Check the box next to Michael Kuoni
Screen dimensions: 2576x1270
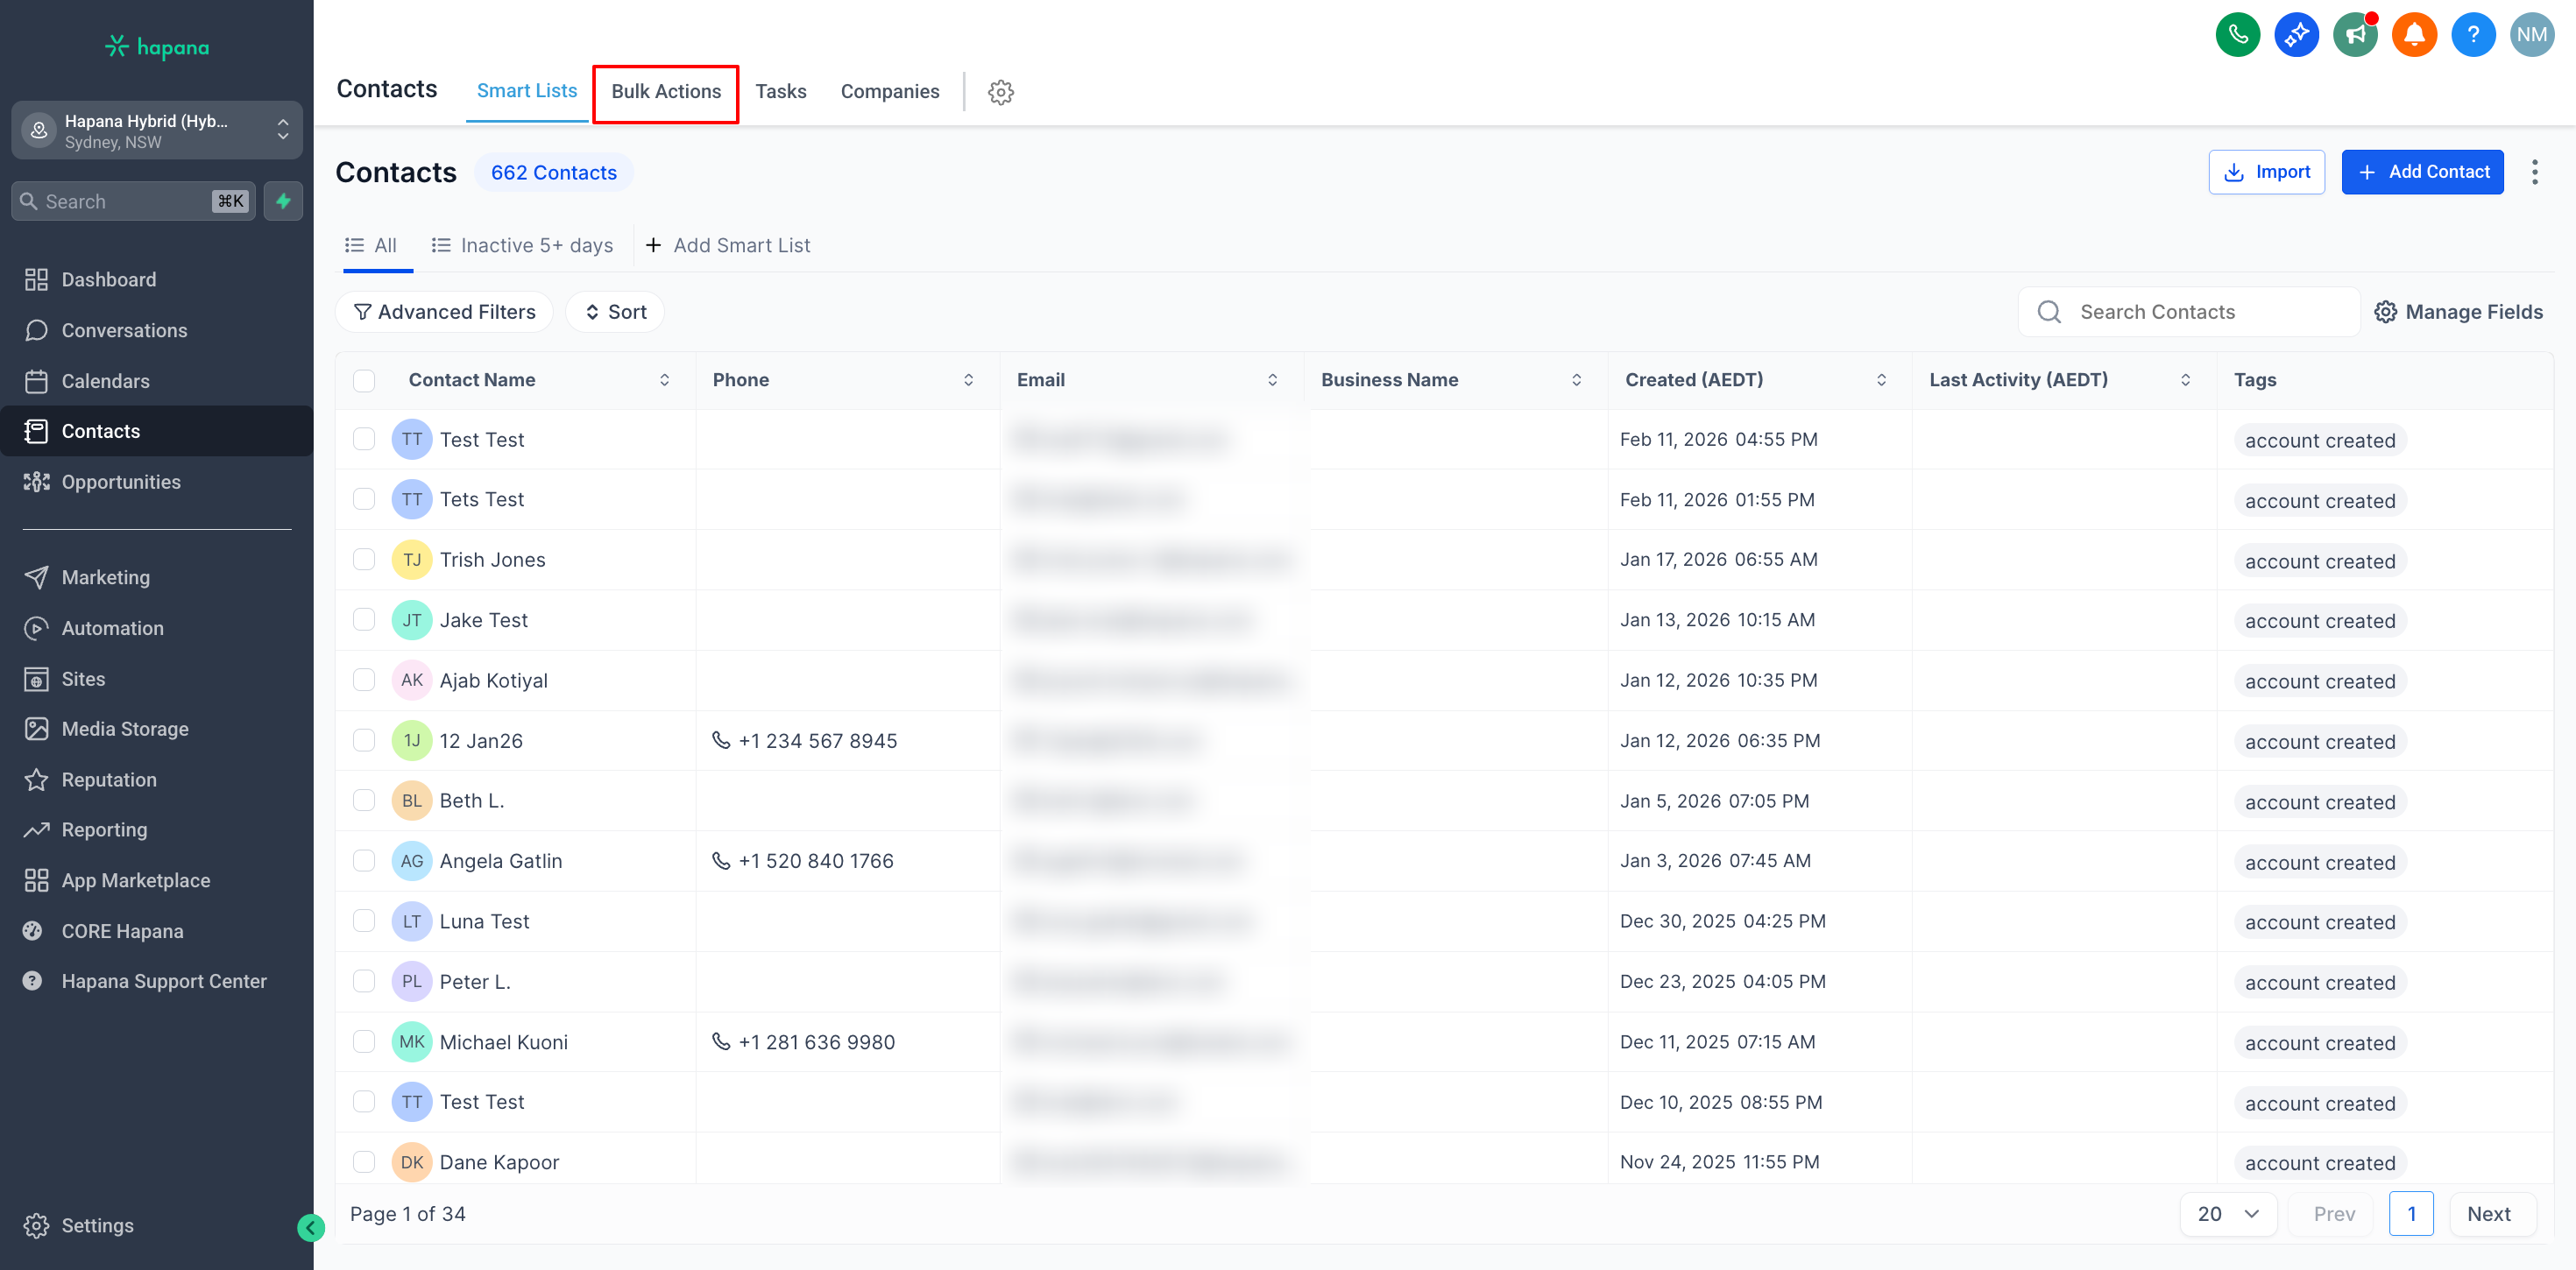point(364,1042)
